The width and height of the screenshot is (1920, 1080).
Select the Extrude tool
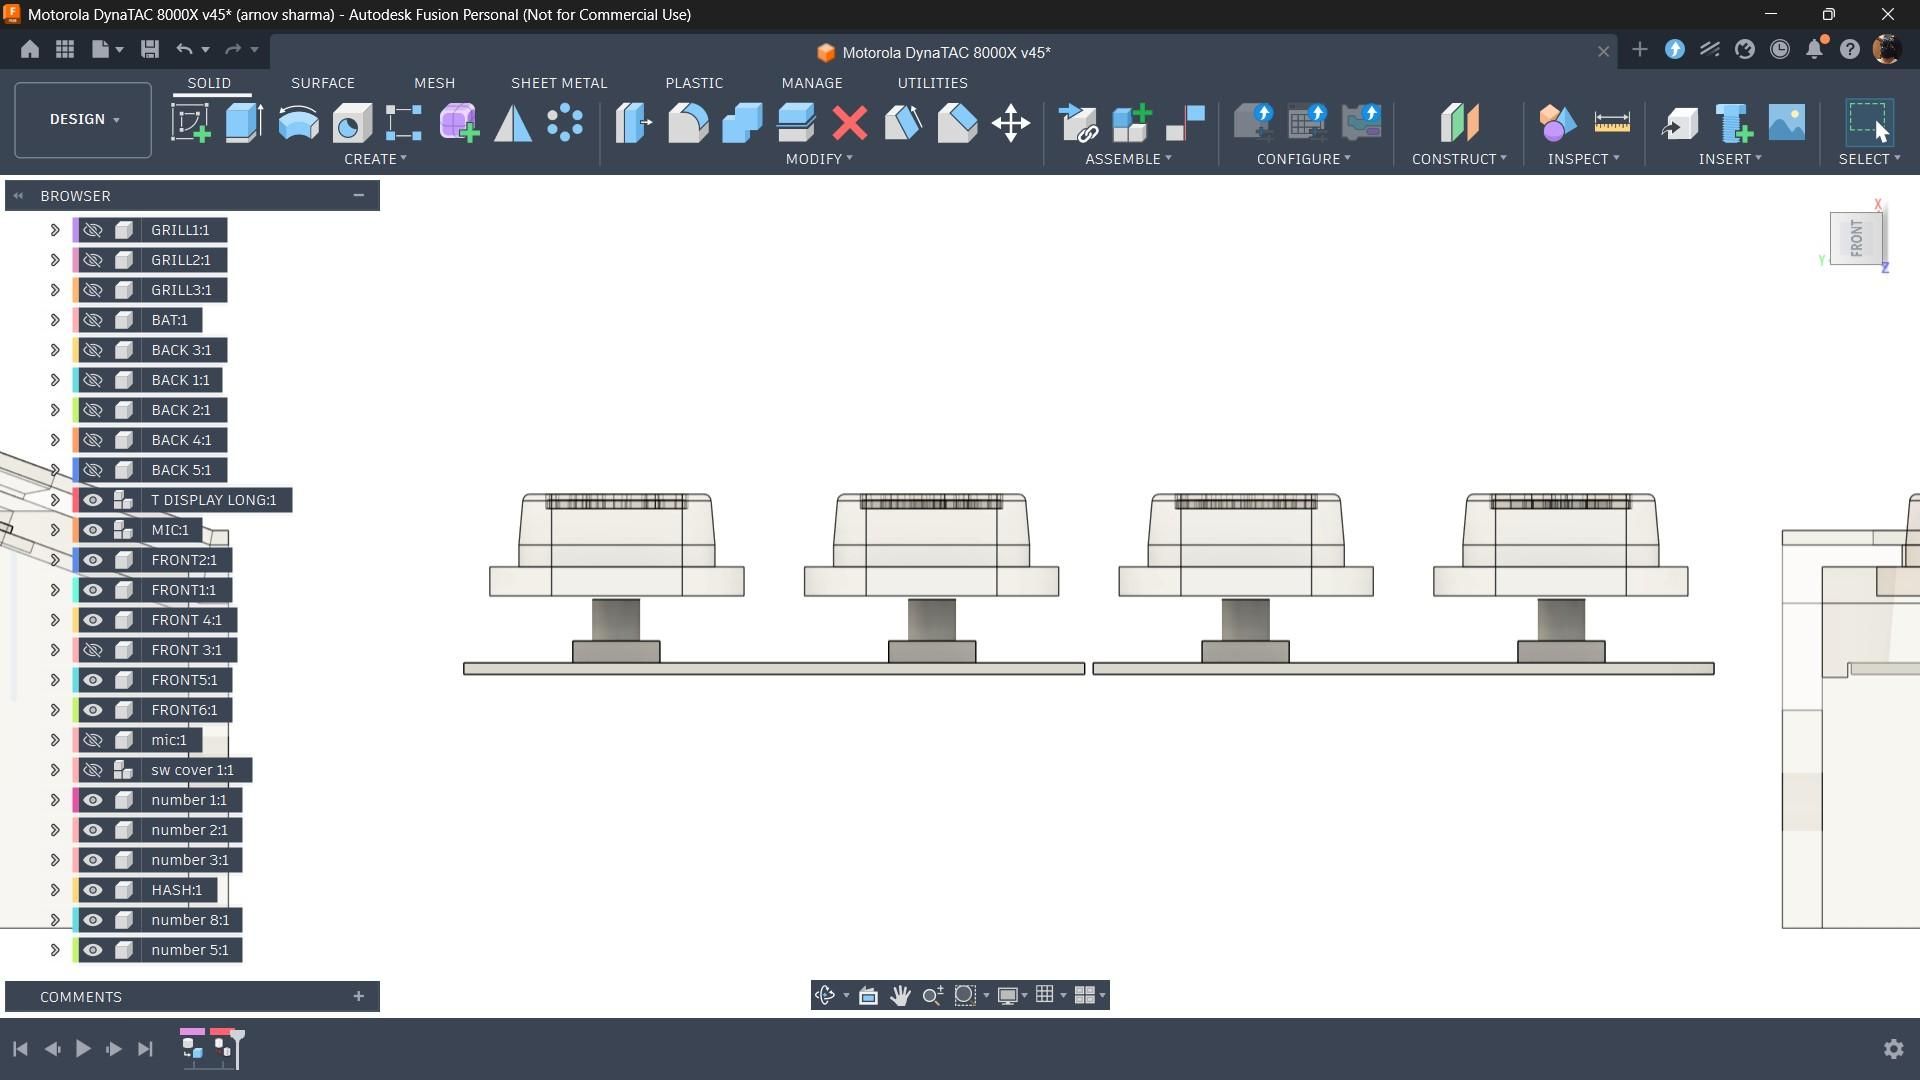coord(244,123)
